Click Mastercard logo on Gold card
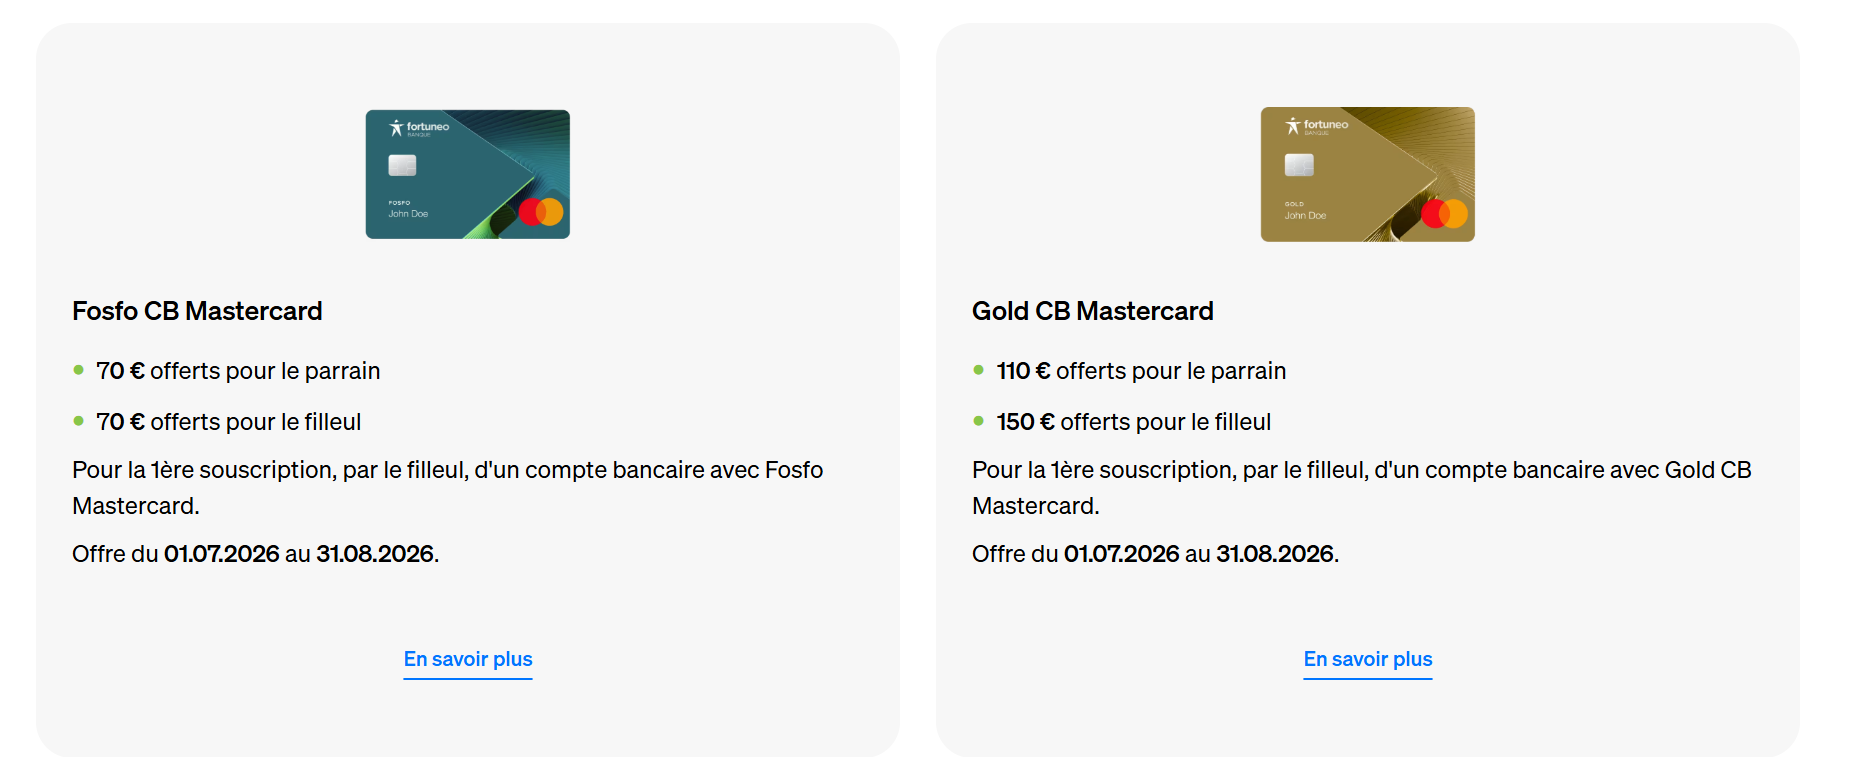The width and height of the screenshot is (1861, 757). click(x=1444, y=213)
